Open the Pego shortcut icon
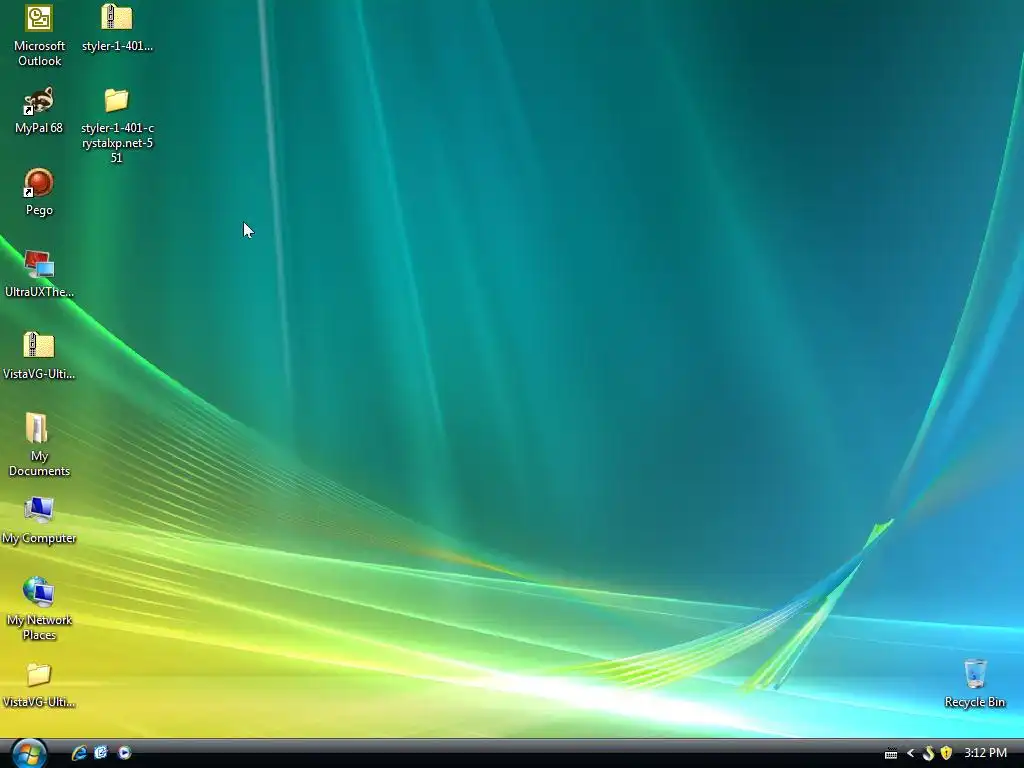 tap(39, 183)
